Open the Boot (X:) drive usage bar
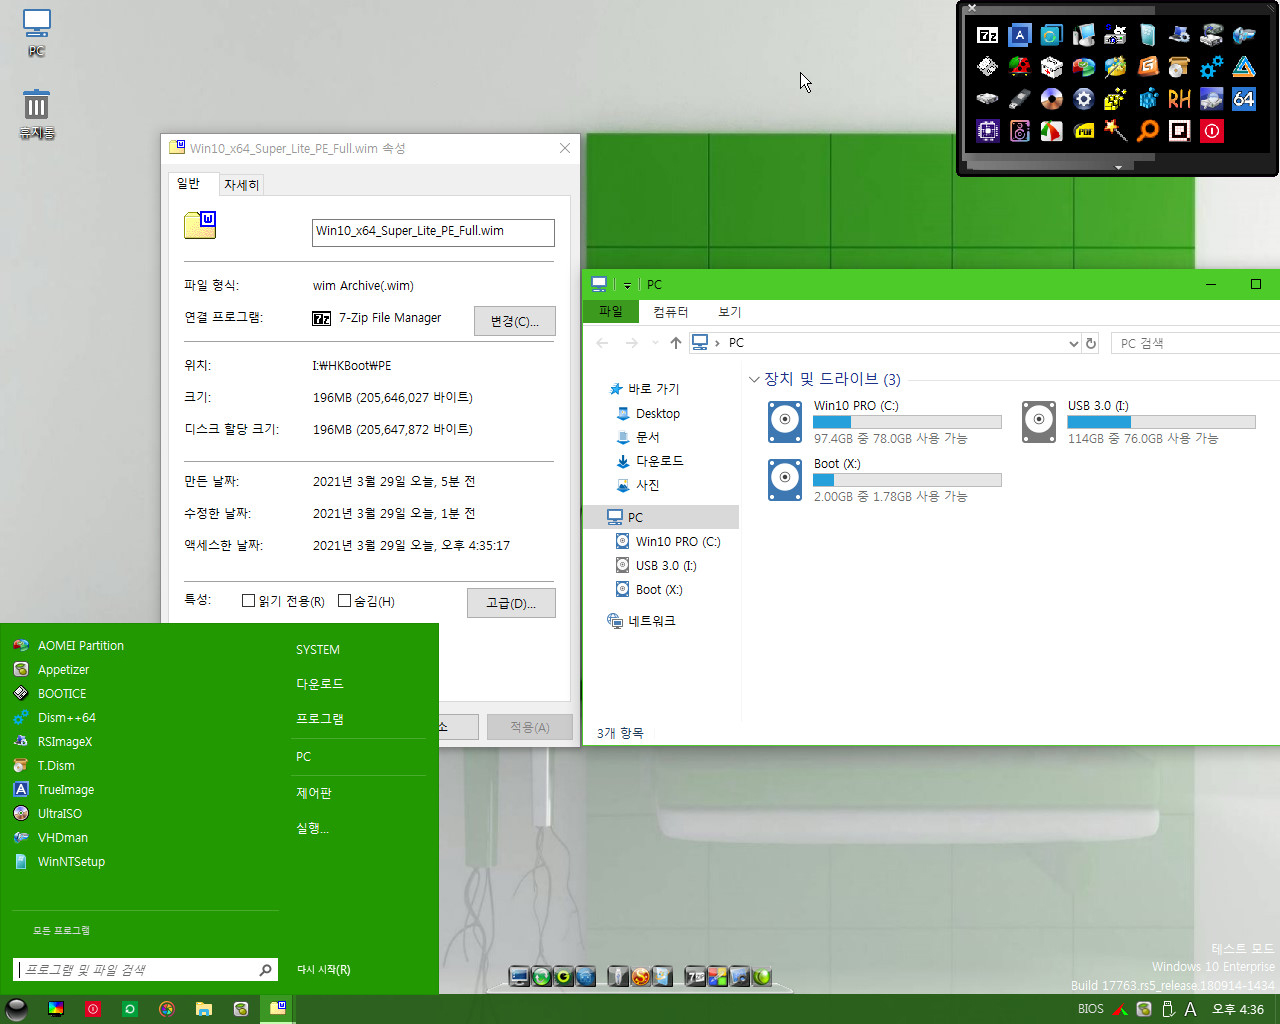The image size is (1280, 1024). (x=907, y=480)
